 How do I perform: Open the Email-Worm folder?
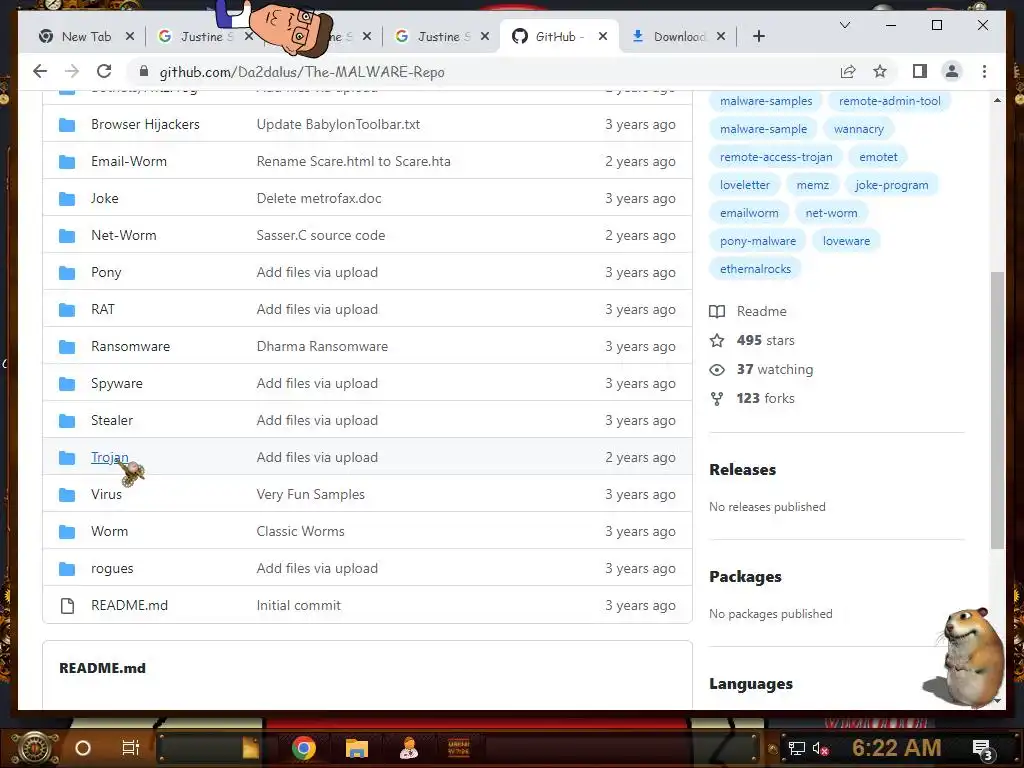[x=129, y=161]
